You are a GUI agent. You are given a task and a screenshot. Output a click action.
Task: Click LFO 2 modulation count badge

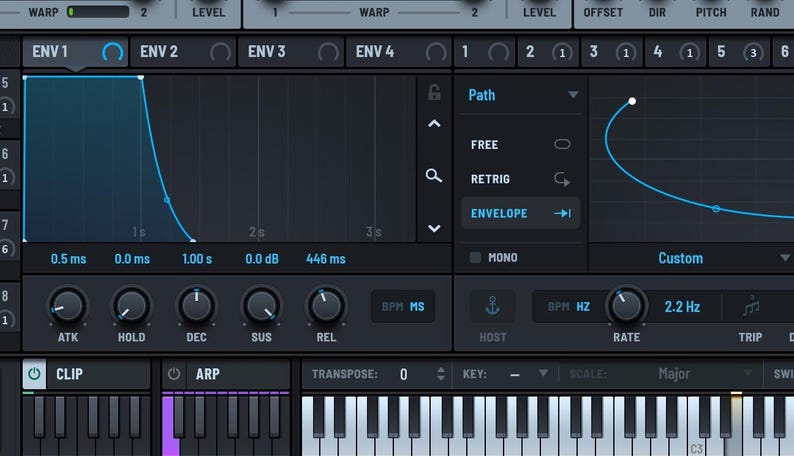tap(562, 53)
